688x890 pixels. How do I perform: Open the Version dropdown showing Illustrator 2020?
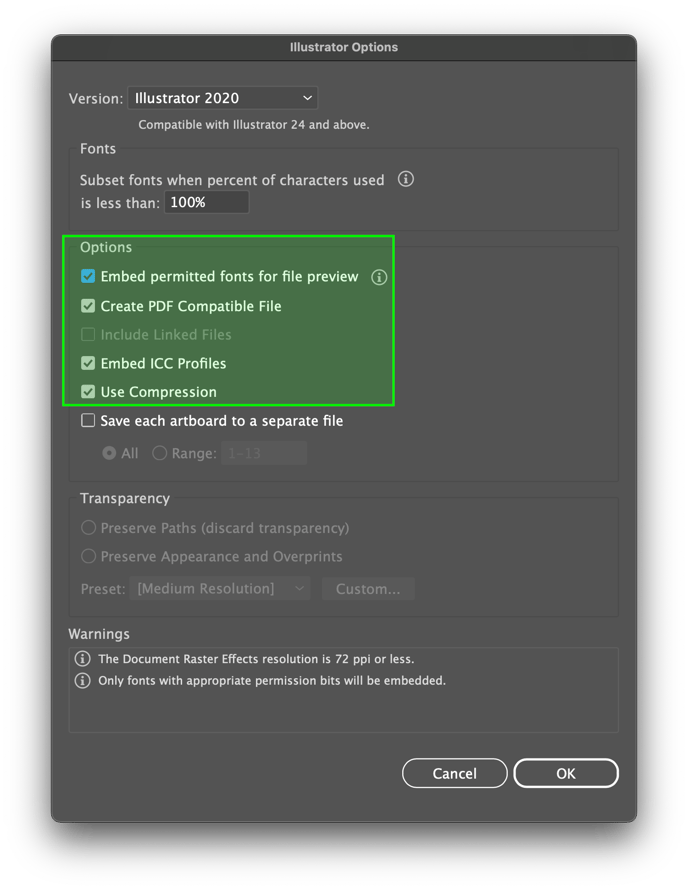pyautogui.click(x=222, y=98)
